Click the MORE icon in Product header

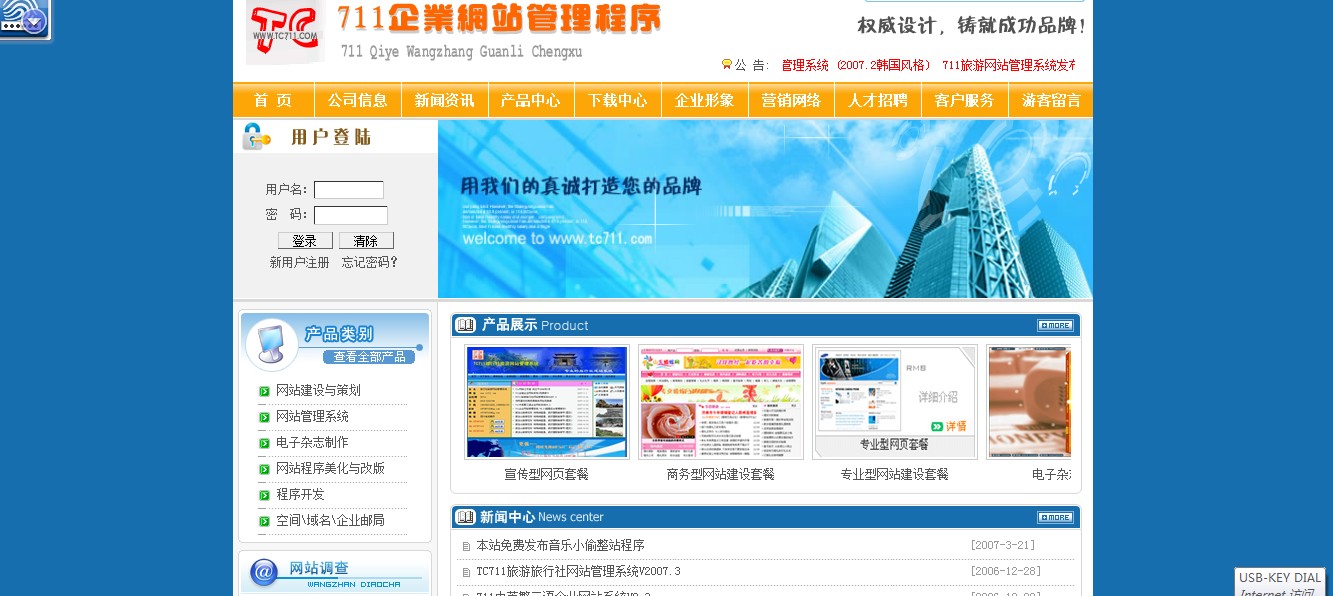coord(1055,325)
